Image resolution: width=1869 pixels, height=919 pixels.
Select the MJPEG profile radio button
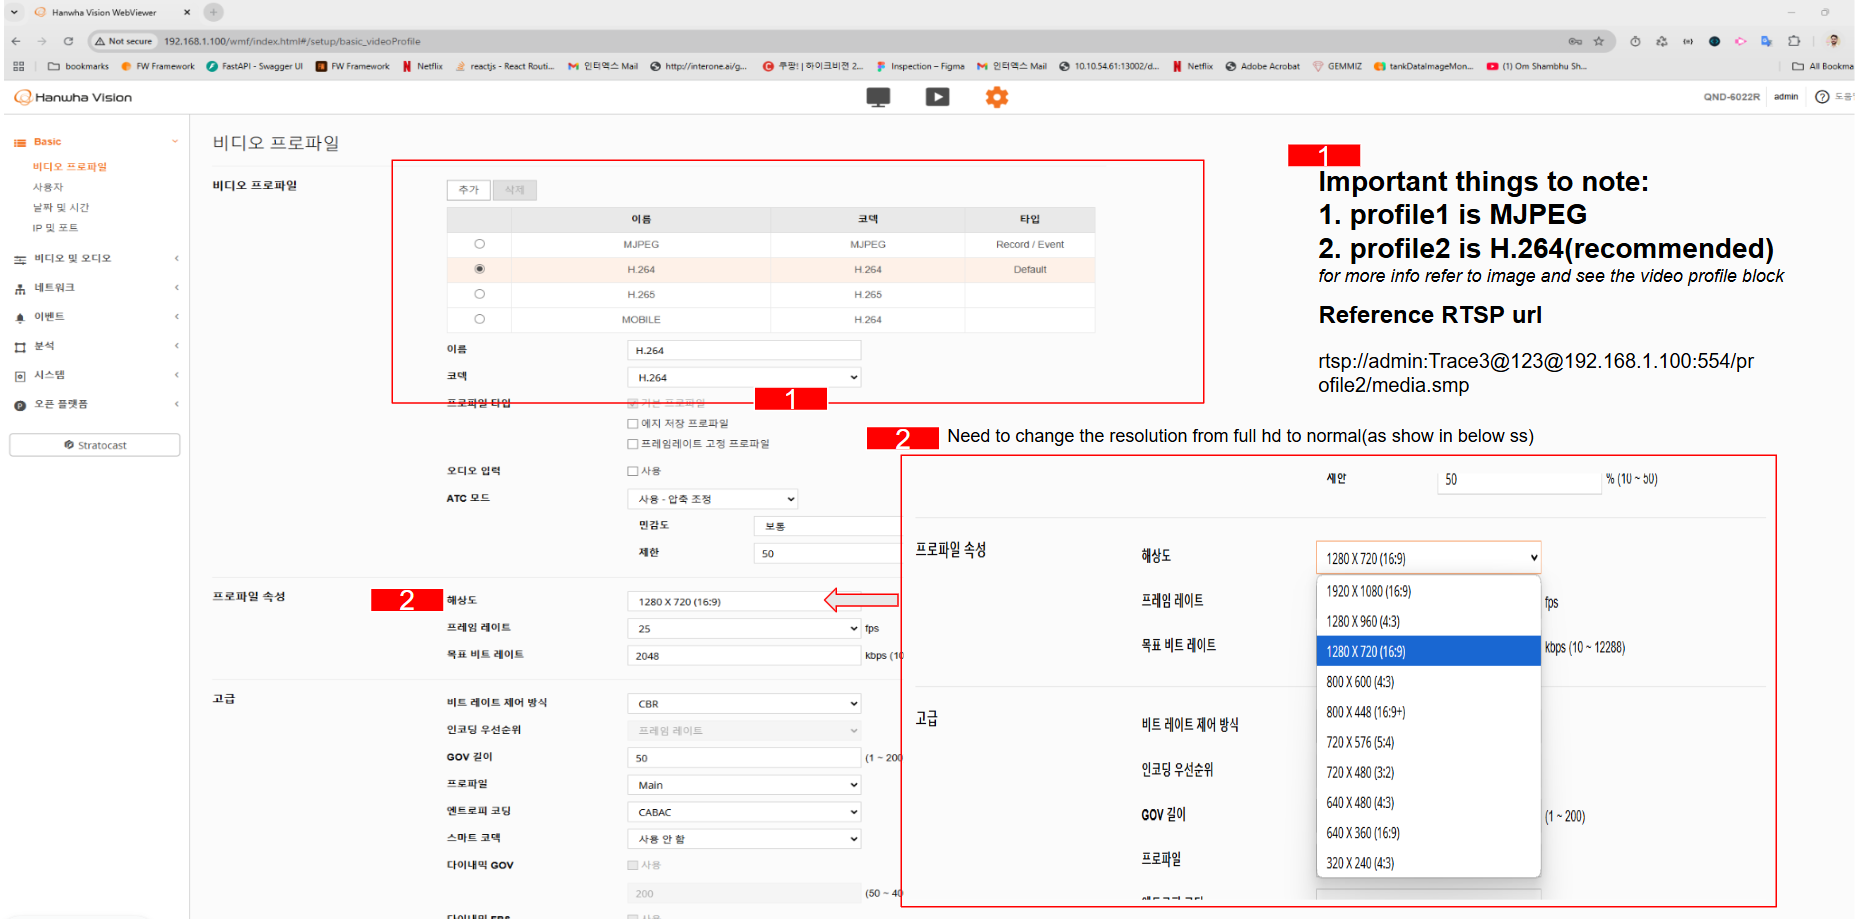479,244
